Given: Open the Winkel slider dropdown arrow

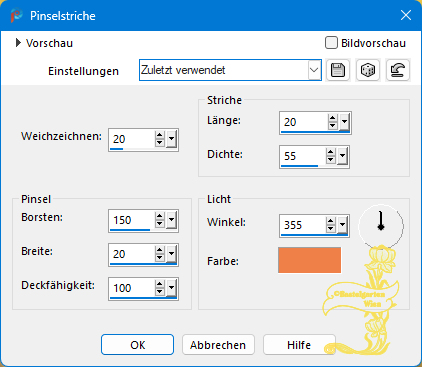Looking at the screenshot, I should (x=342, y=225).
